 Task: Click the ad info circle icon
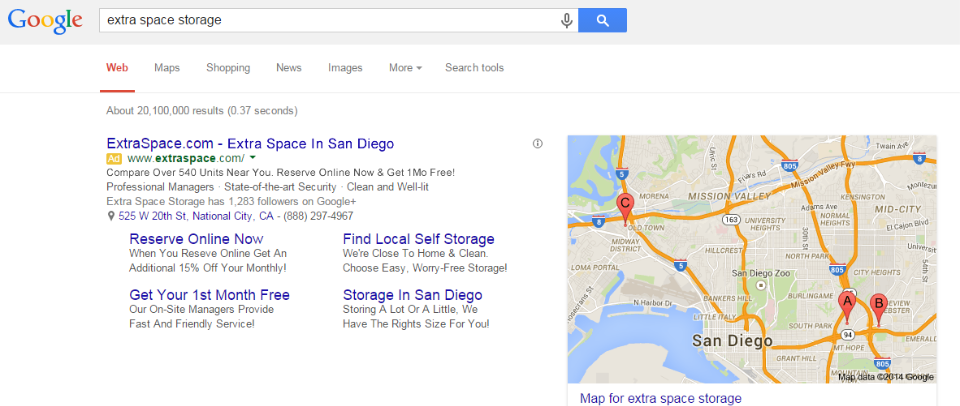538,144
